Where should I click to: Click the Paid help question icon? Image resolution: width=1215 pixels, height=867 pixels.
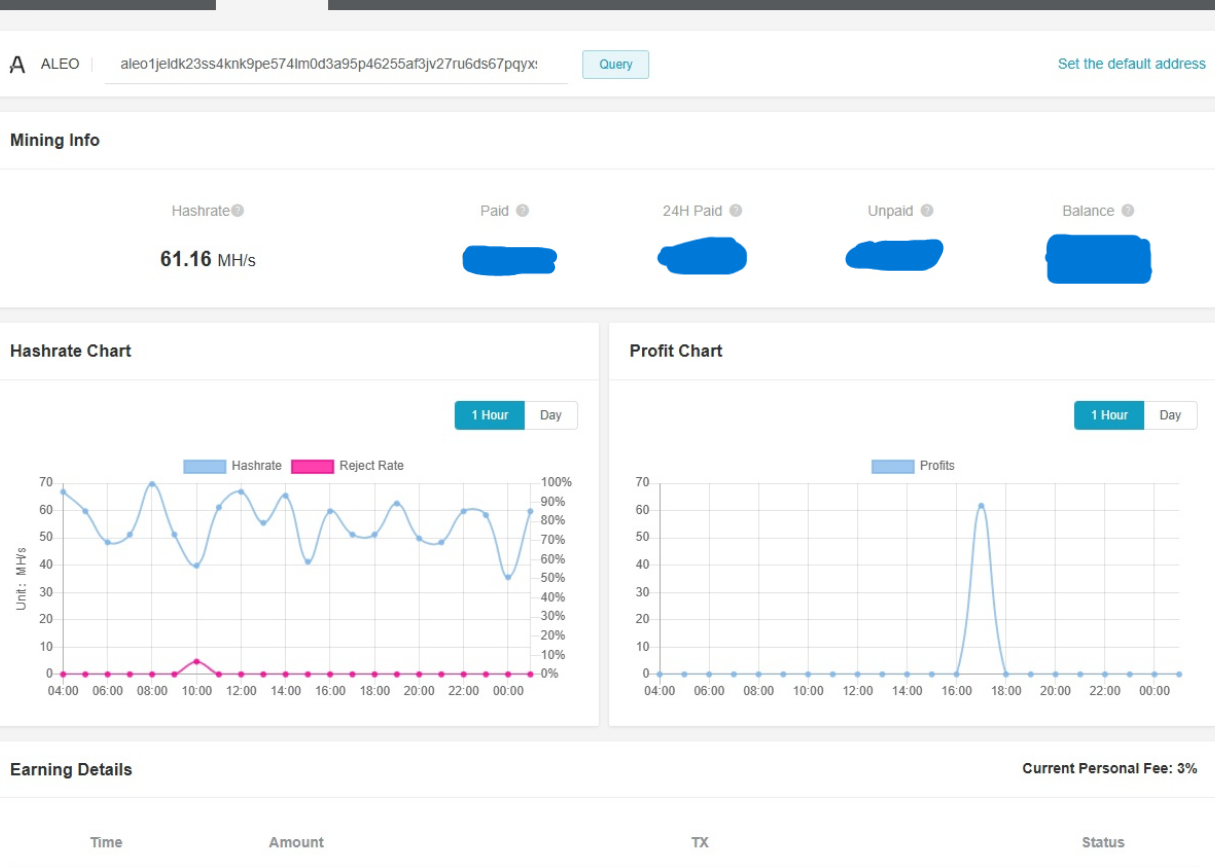click(x=522, y=211)
